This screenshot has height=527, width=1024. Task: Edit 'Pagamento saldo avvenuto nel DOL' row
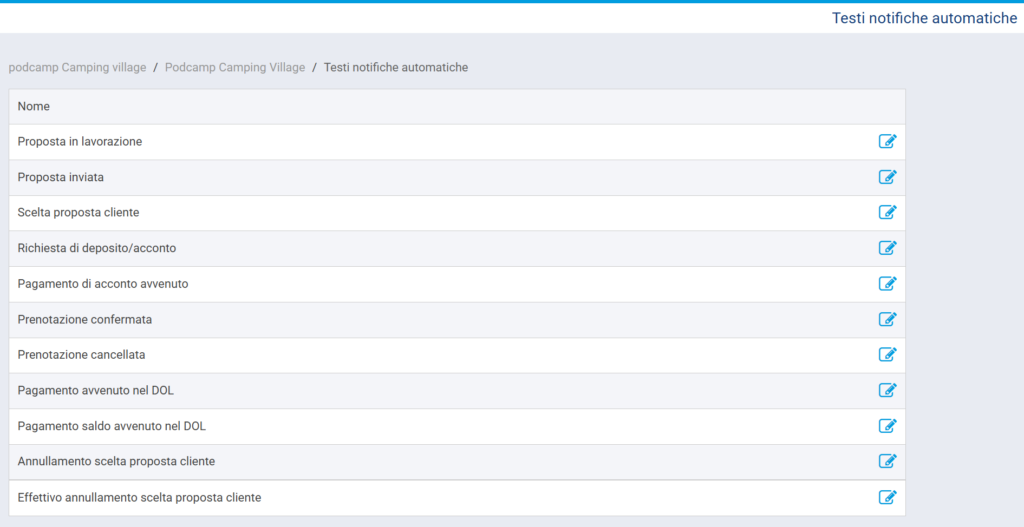tap(887, 426)
